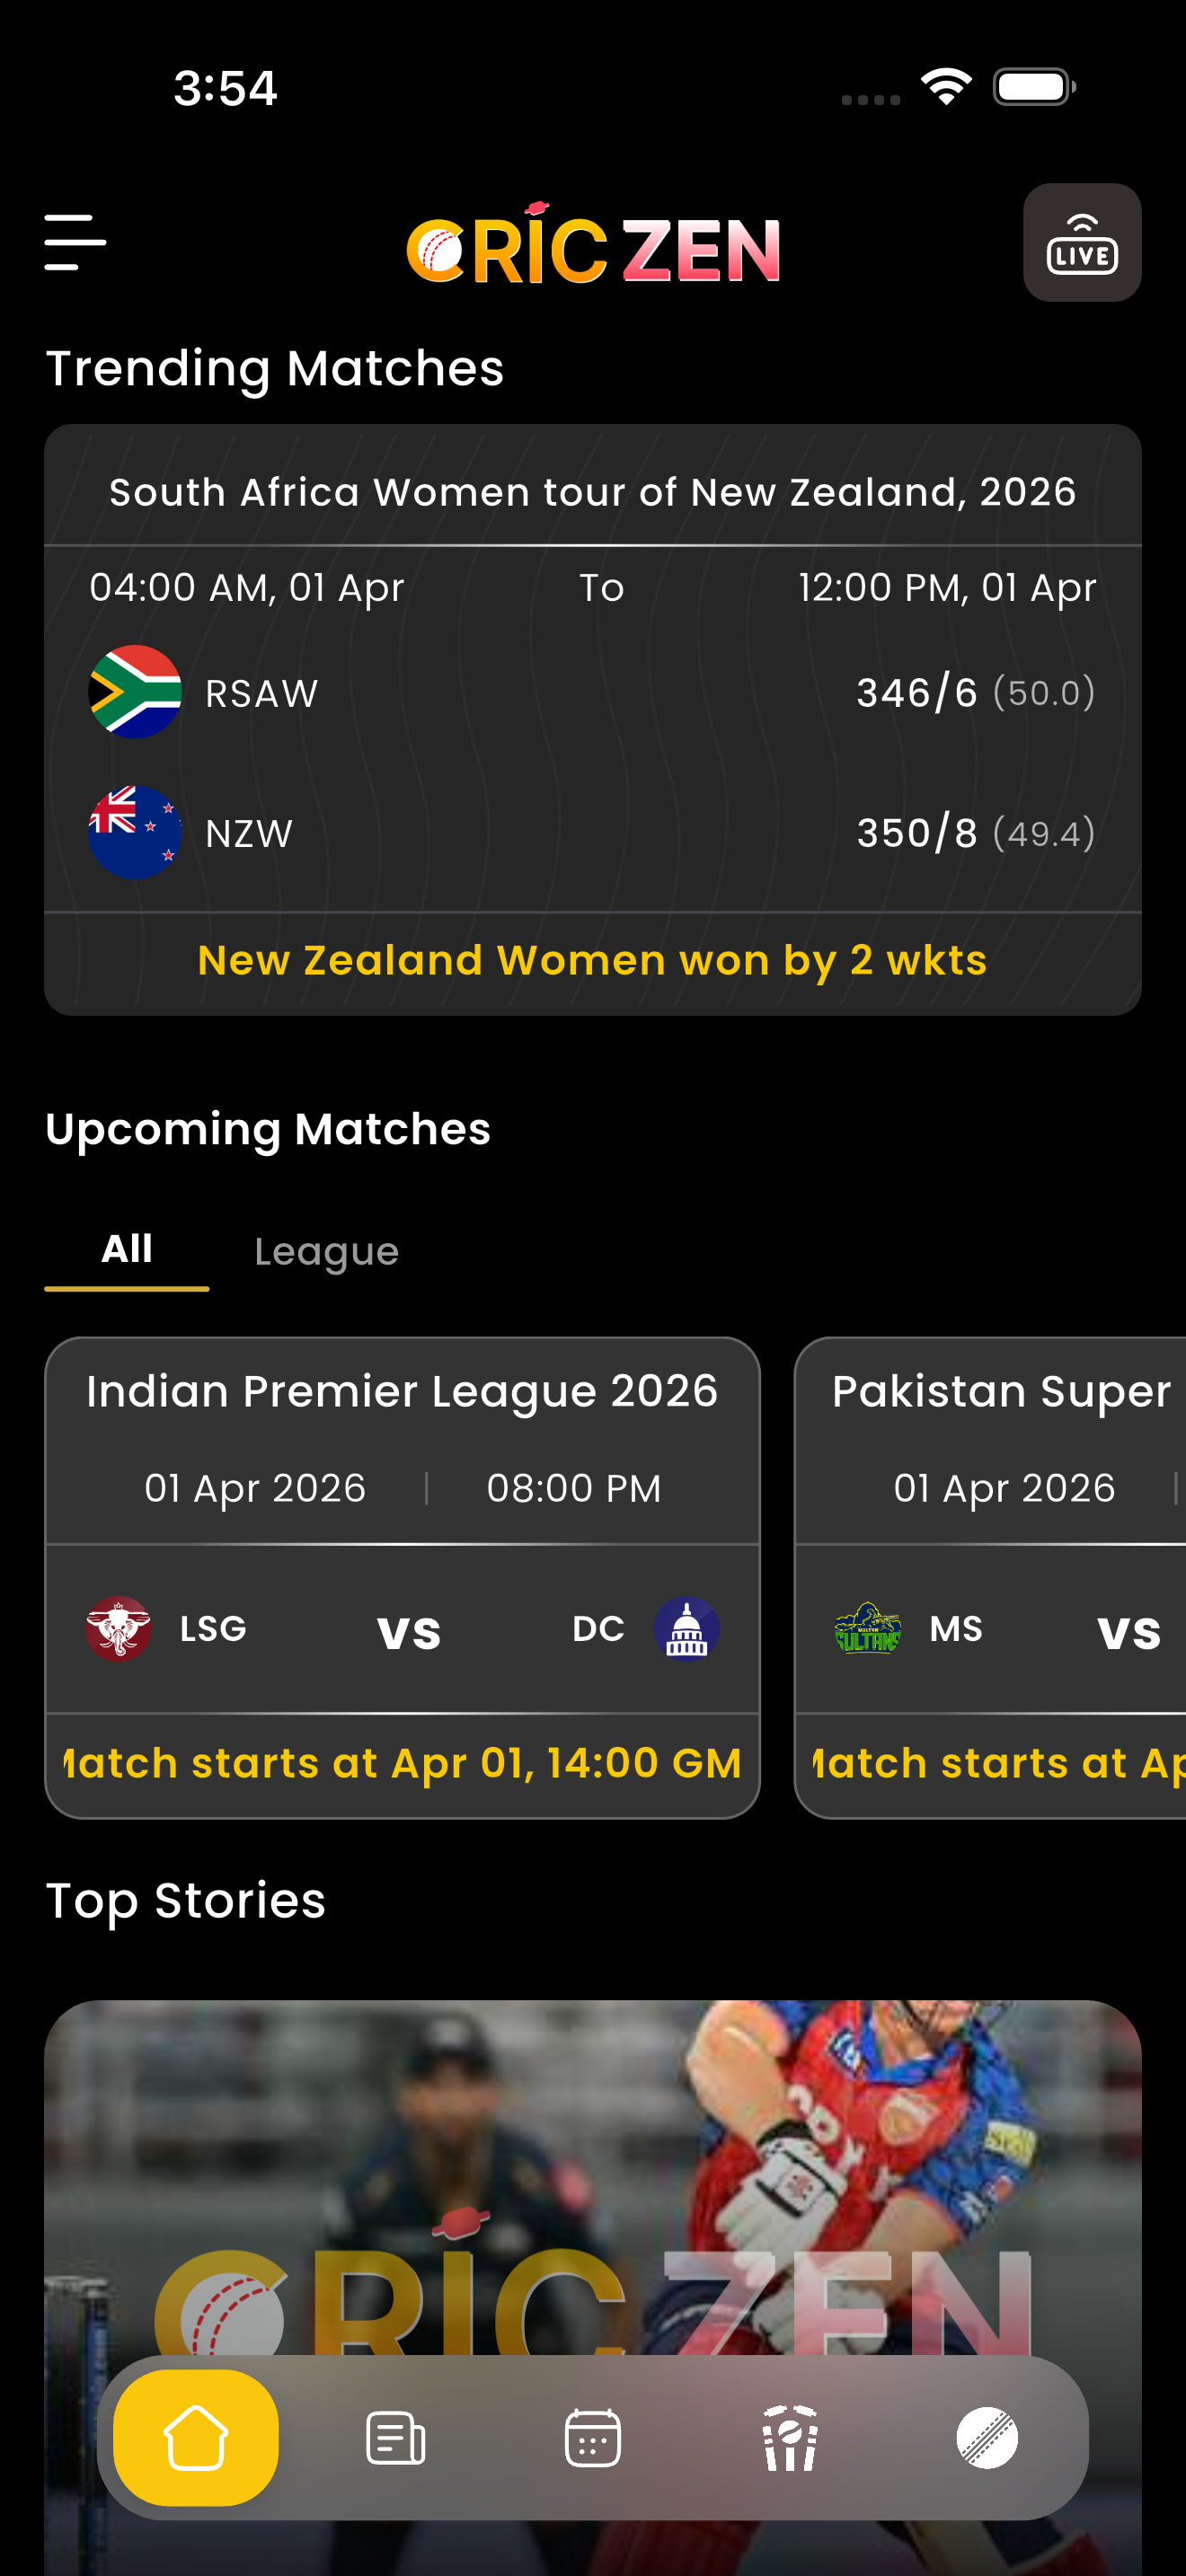The width and height of the screenshot is (1186, 2576).
Task: Switch to the League tab
Action: click(326, 1251)
